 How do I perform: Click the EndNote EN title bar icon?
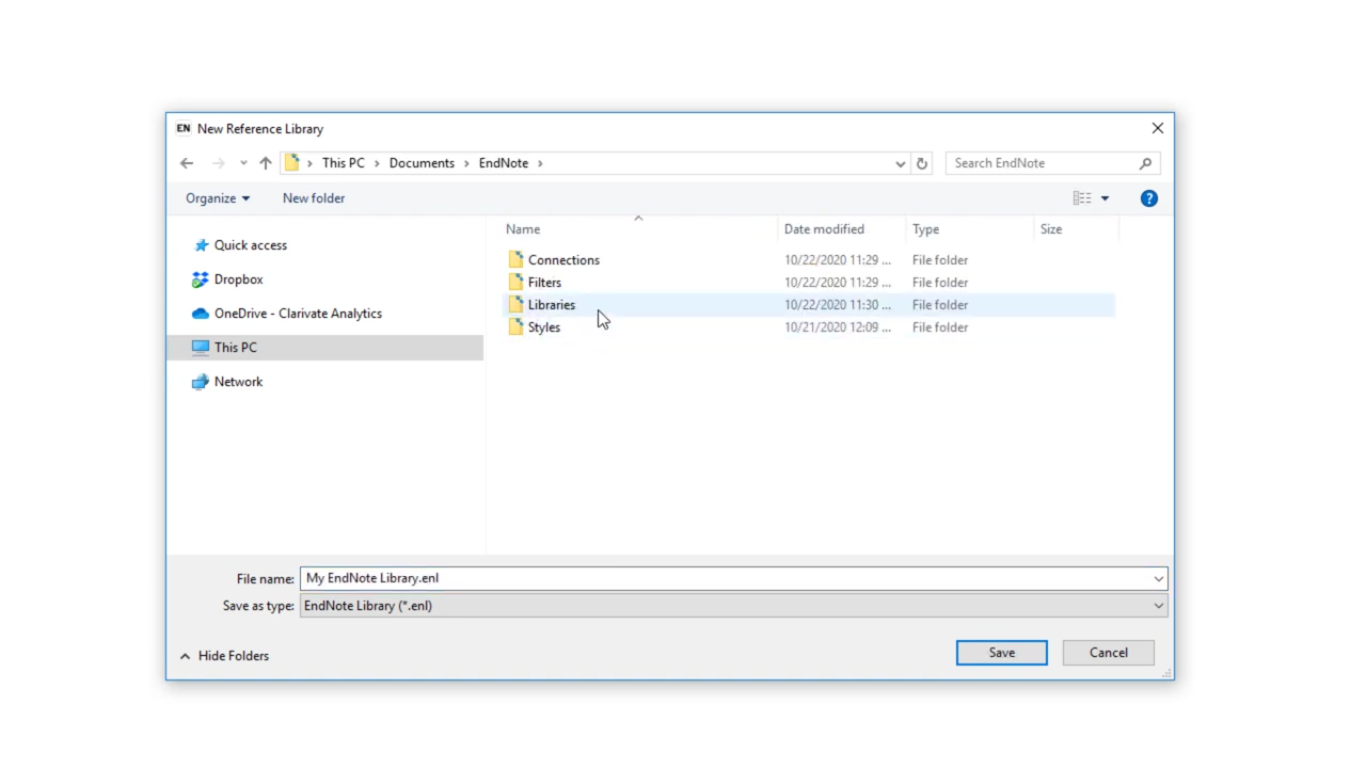183,128
